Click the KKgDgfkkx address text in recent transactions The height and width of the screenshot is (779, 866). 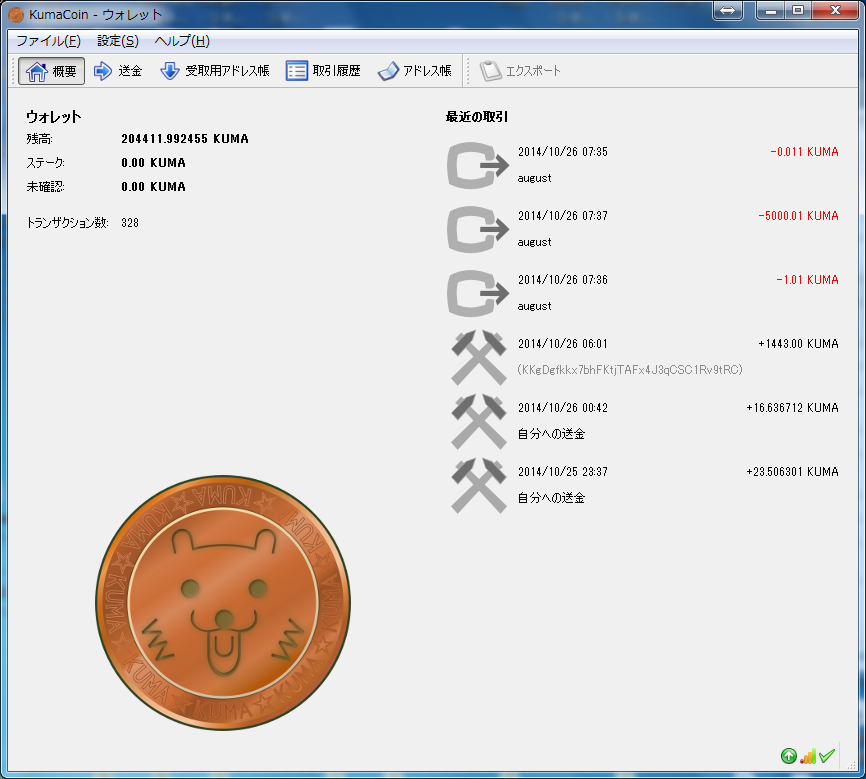630,370
